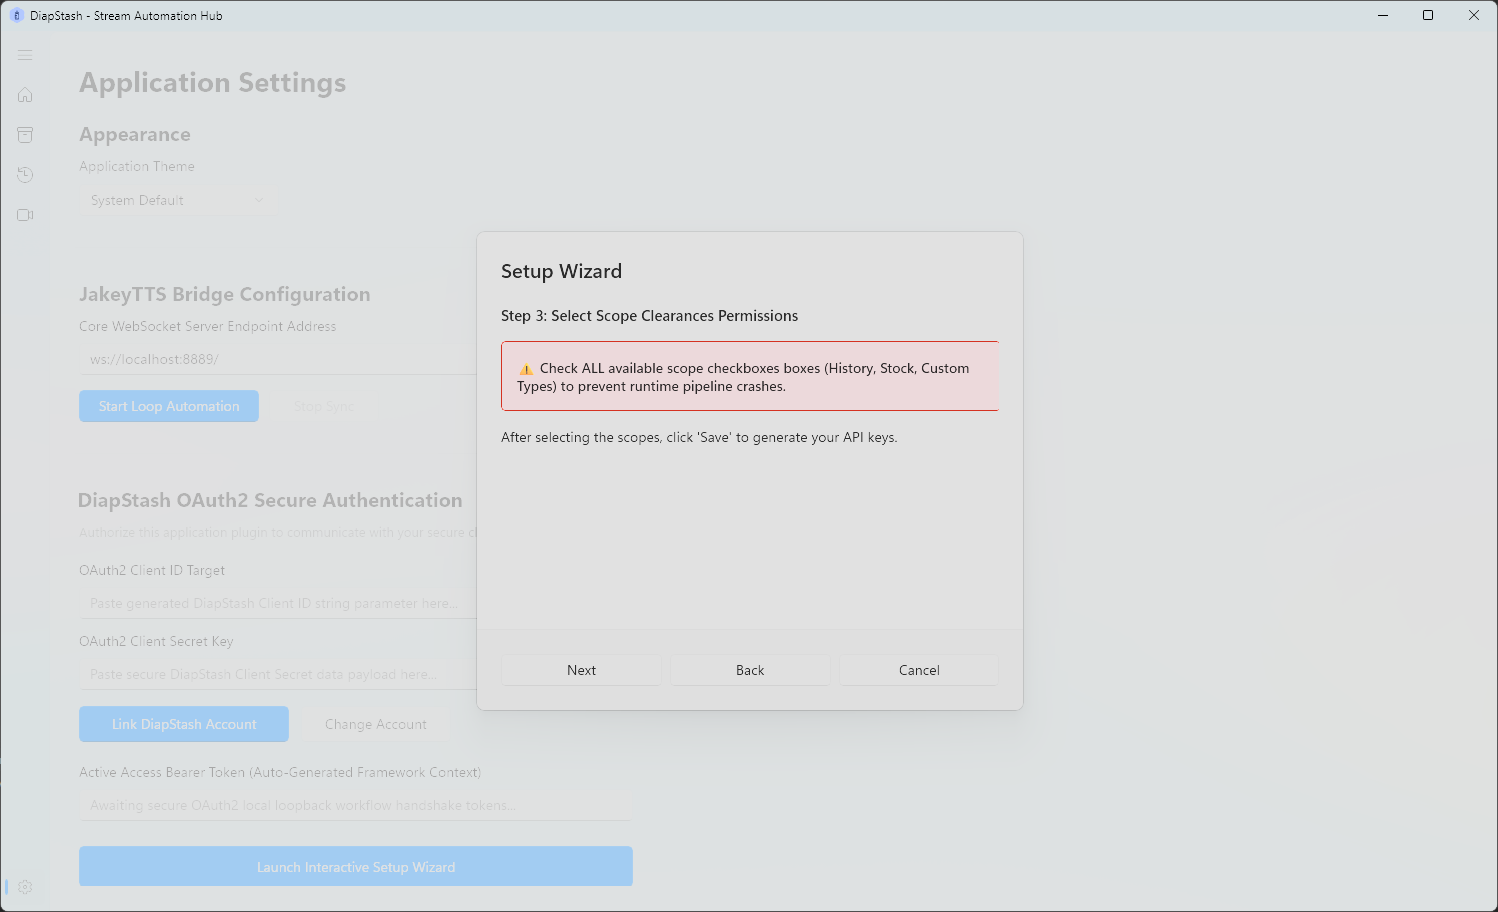Click the 'After selecting the scopes' instruction text
The width and height of the screenshot is (1498, 912).
(699, 437)
